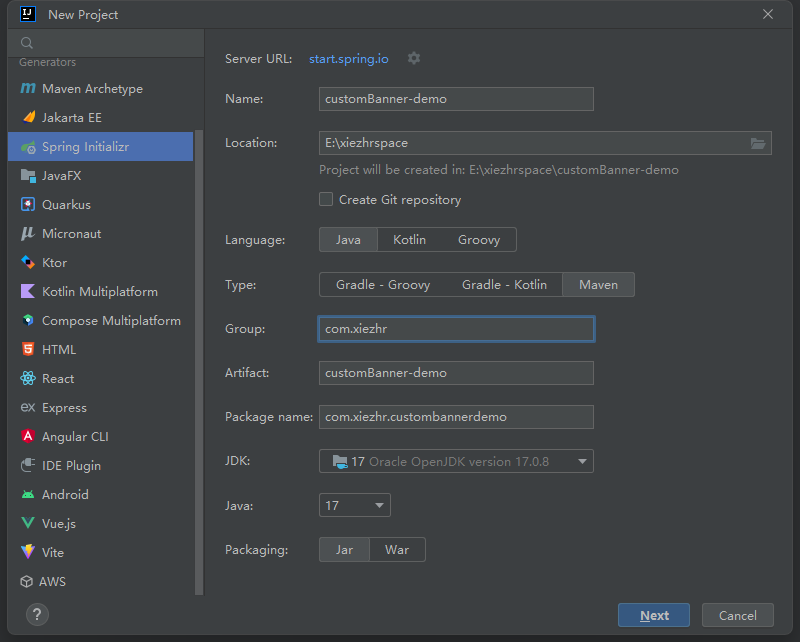Screen dimensions: 800x642
Task: Choose Maven build type
Action: click(x=598, y=285)
